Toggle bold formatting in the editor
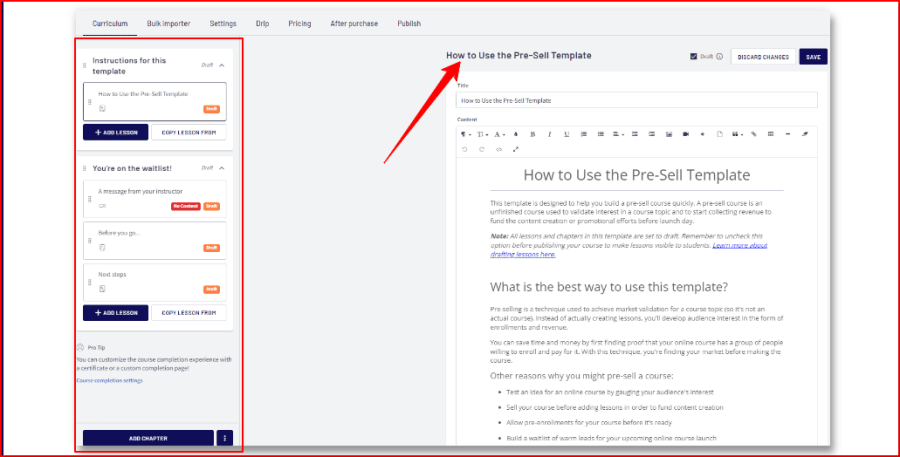900x457 pixels. [x=532, y=134]
